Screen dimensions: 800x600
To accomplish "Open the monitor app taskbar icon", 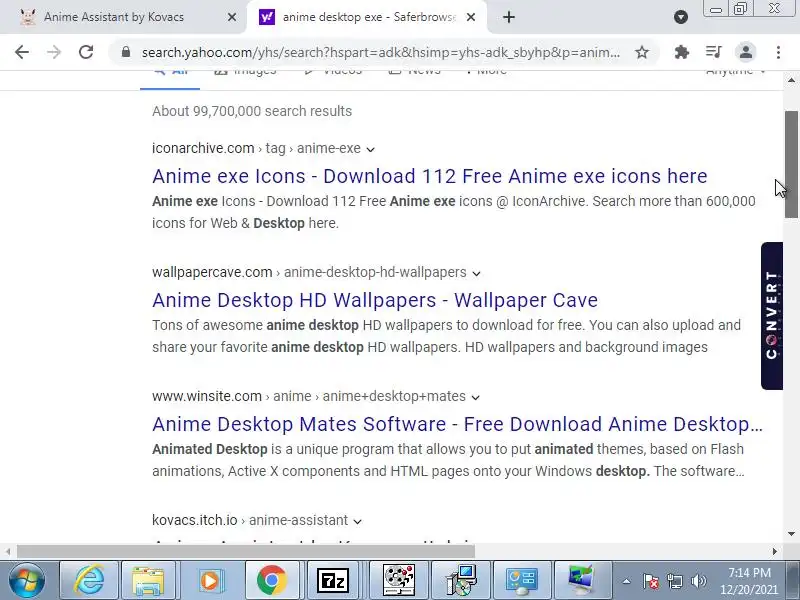I will pos(582,580).
